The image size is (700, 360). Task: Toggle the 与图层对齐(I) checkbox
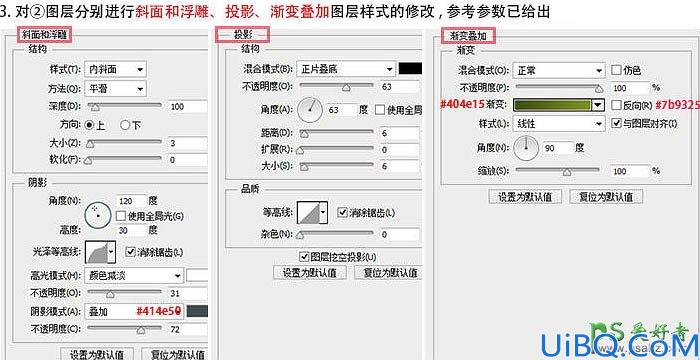click(616, 123)
